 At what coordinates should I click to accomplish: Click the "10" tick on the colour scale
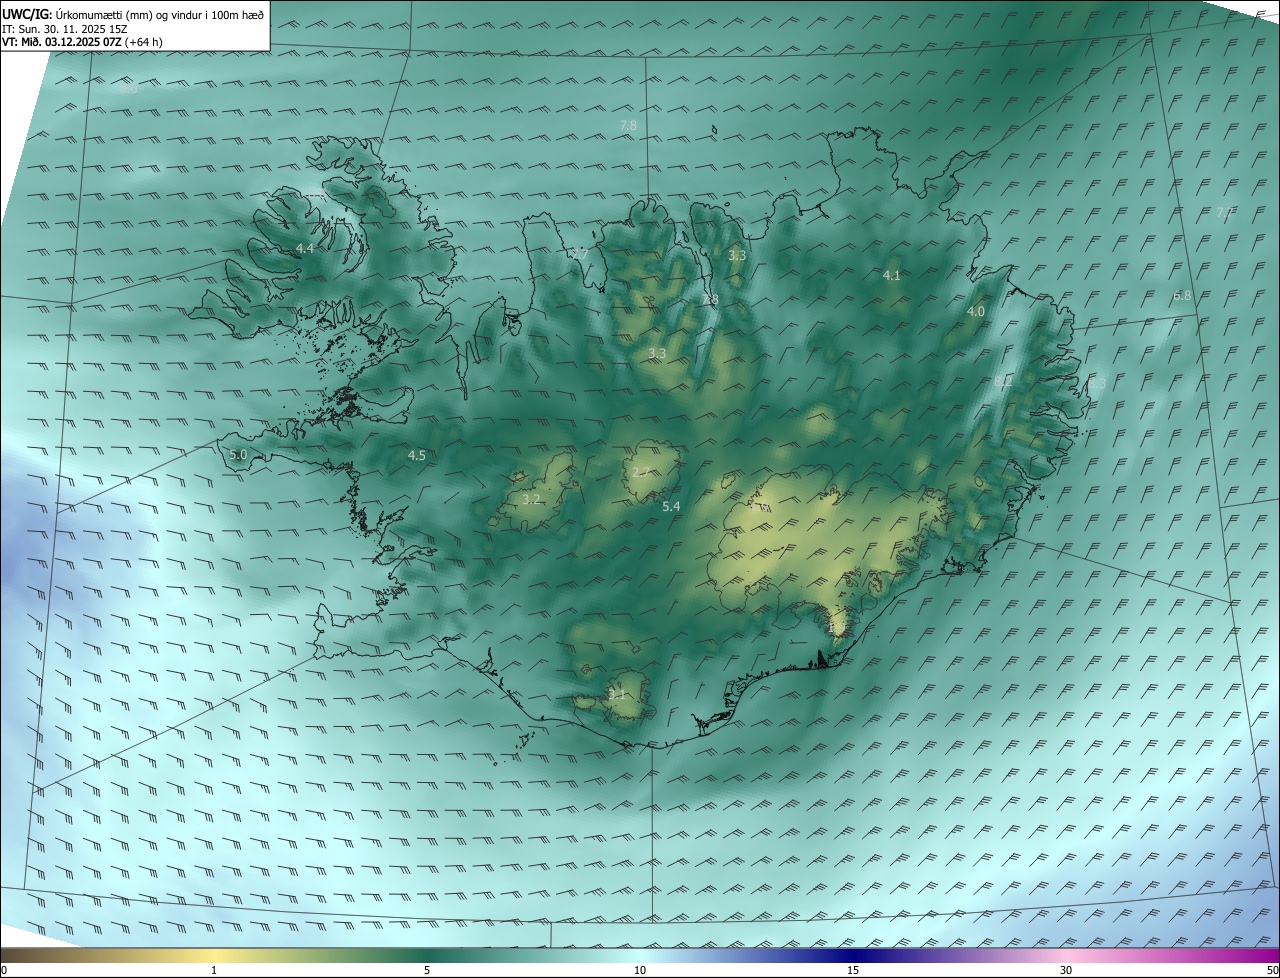640,970
